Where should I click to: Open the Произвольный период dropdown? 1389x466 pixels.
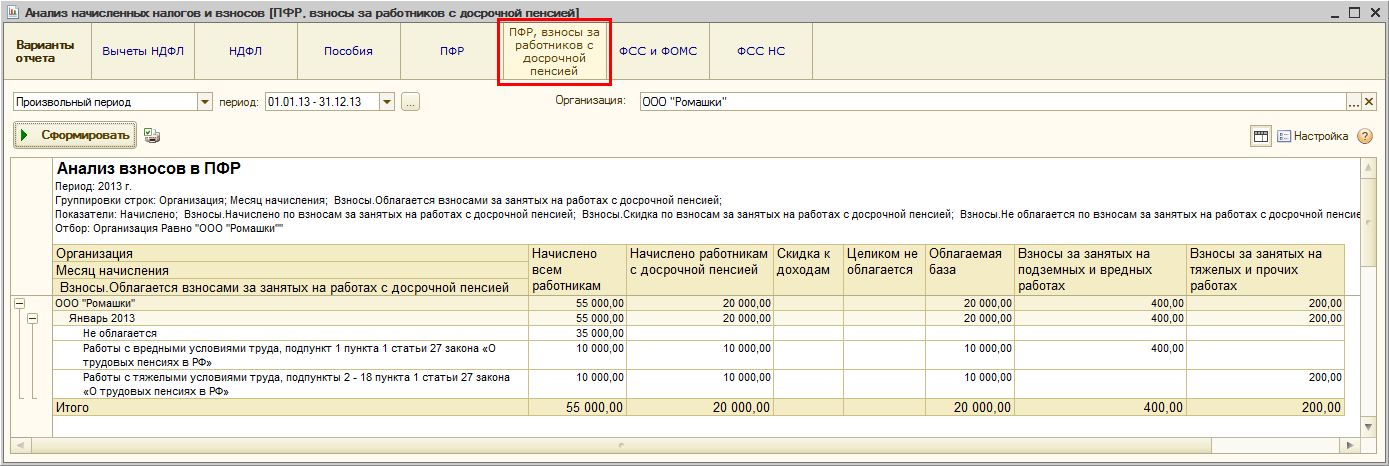pyautogui.click(x=206, y=101)
